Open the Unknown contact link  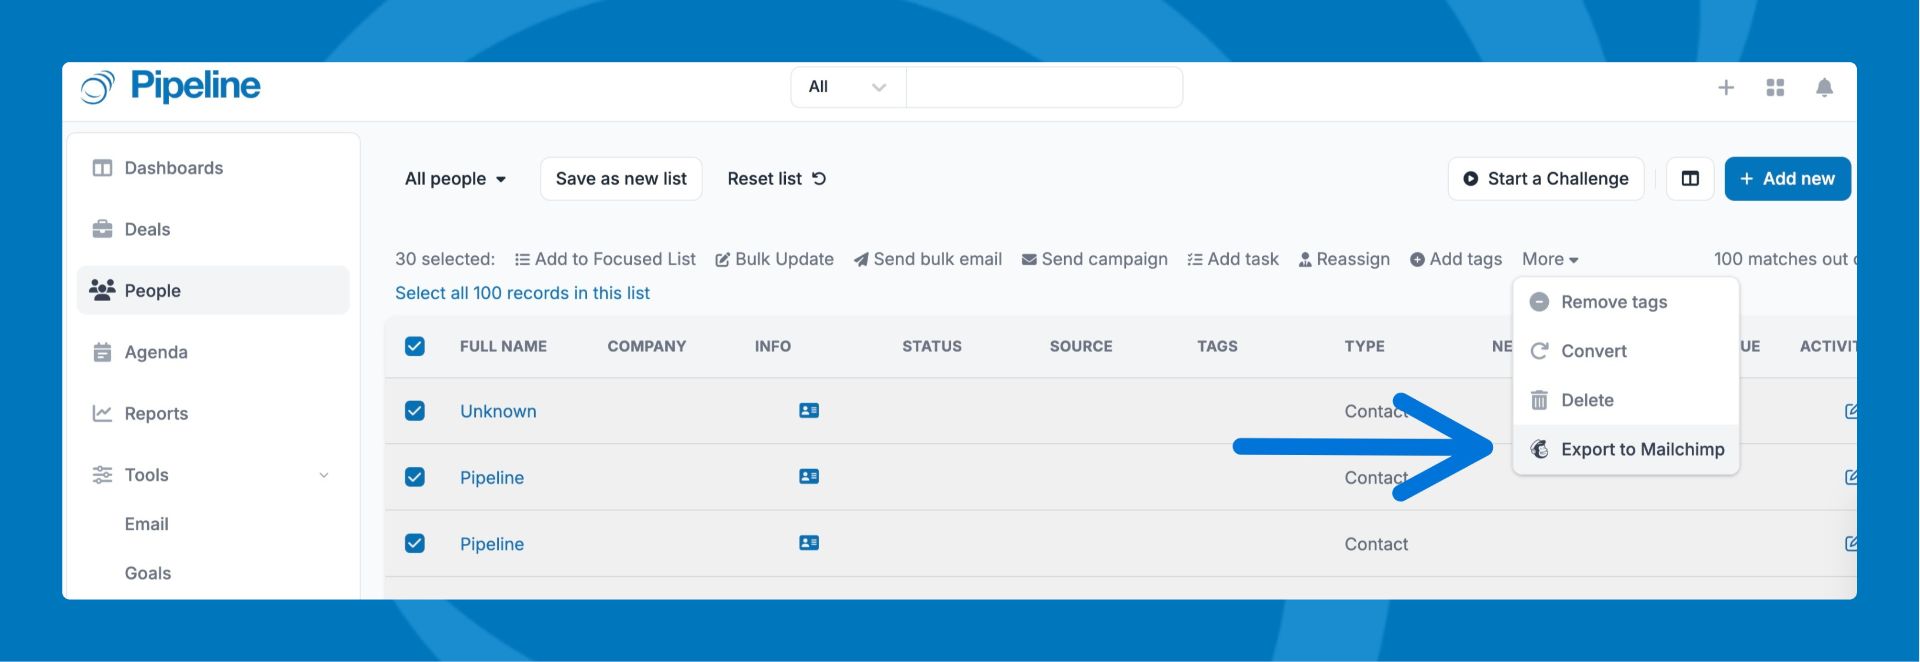[498, 411]
